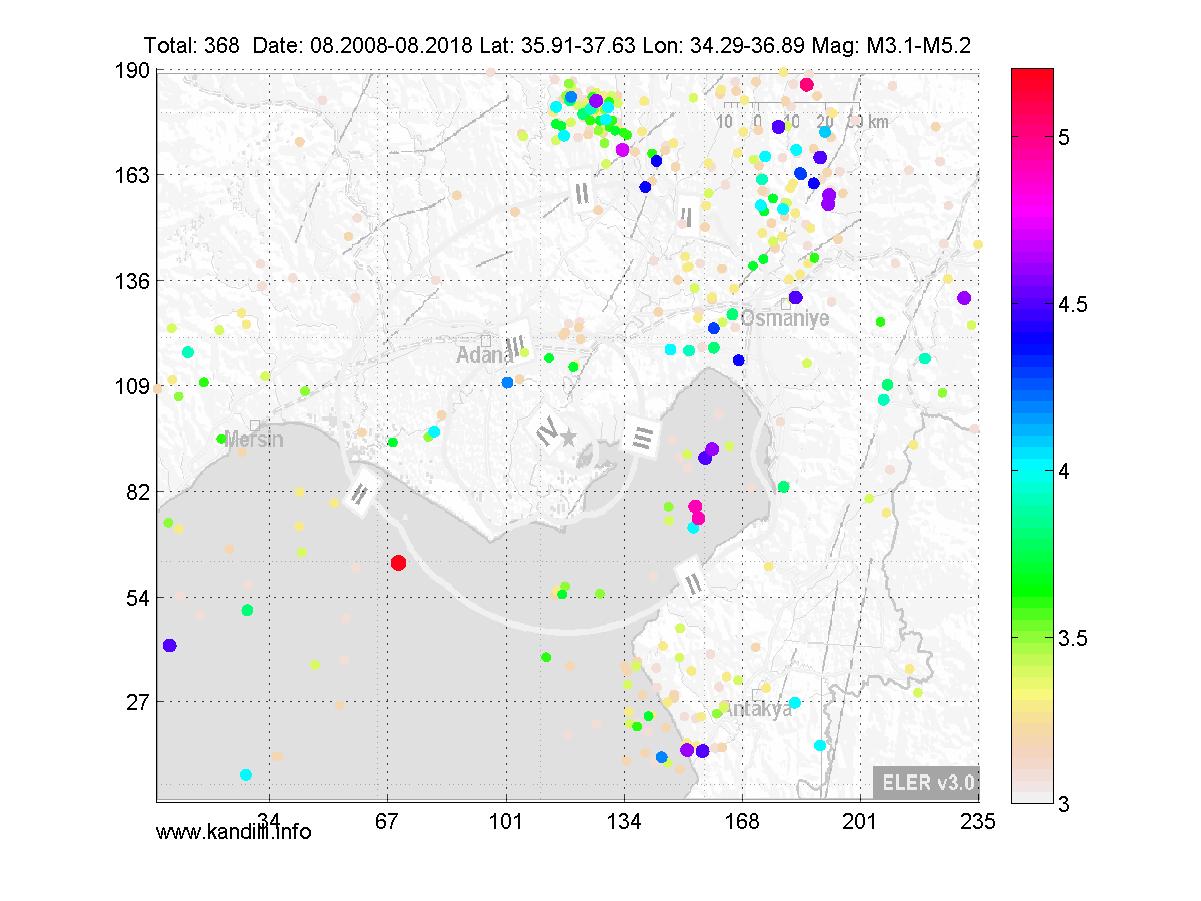Click the ELER v3.0 badge
The image size is (1201, 901).
(x=926, y=783)
